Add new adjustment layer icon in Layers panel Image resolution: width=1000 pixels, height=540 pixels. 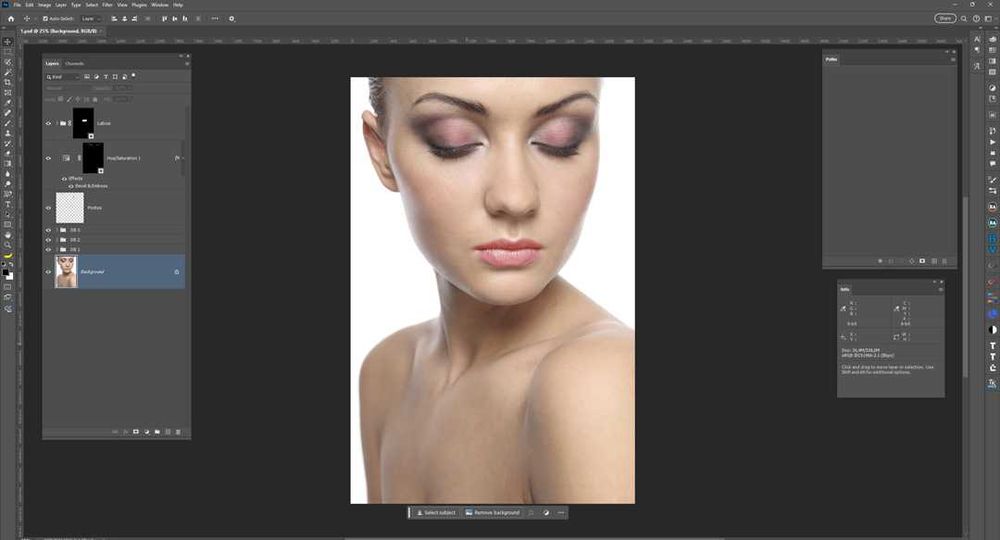[x=147, y=432]
